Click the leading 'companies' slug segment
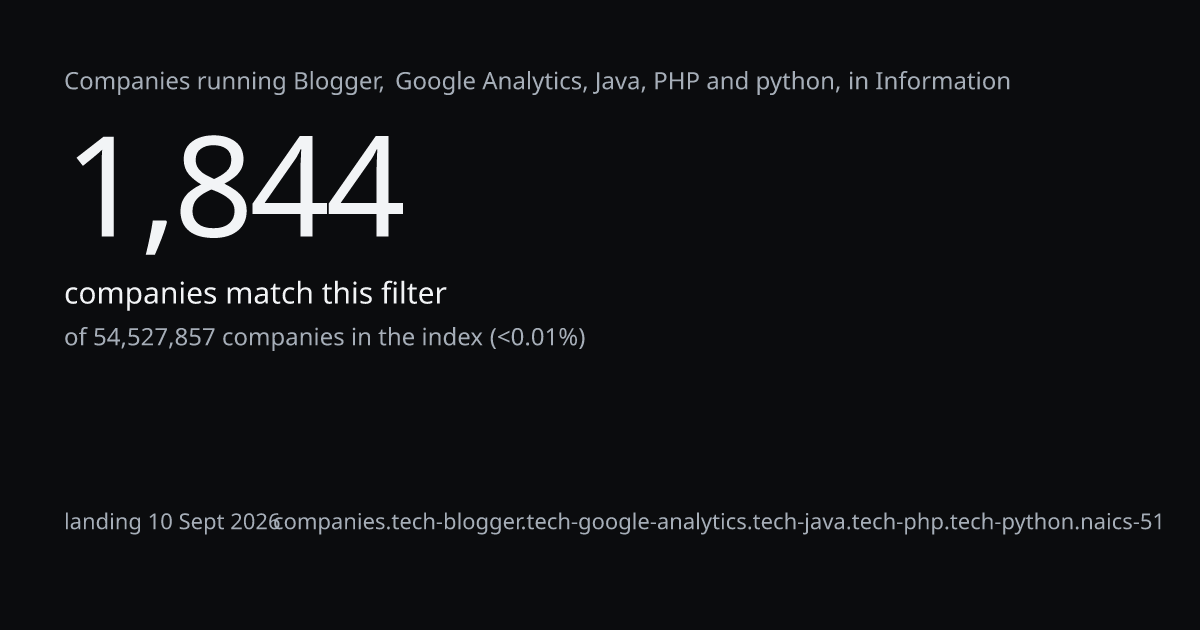Screen dimensions: 1200x630 click(329, 522)
